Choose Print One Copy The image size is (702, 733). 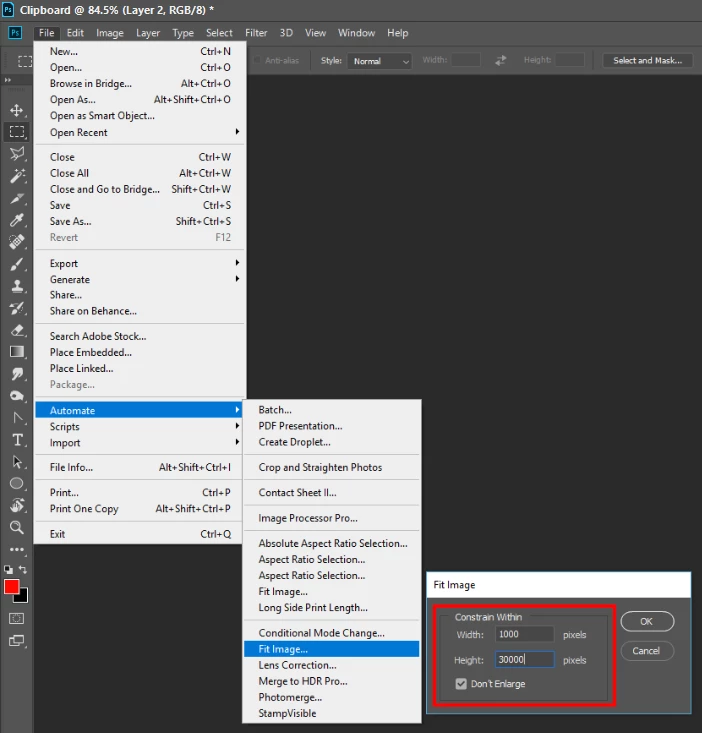click(x=139, y=509)
